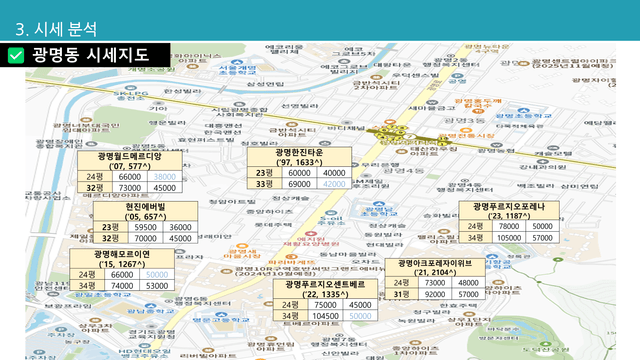The image size is (640, 360).
Task: Click the S-oil 주유소 gas station icon
Action: point(331,213)
